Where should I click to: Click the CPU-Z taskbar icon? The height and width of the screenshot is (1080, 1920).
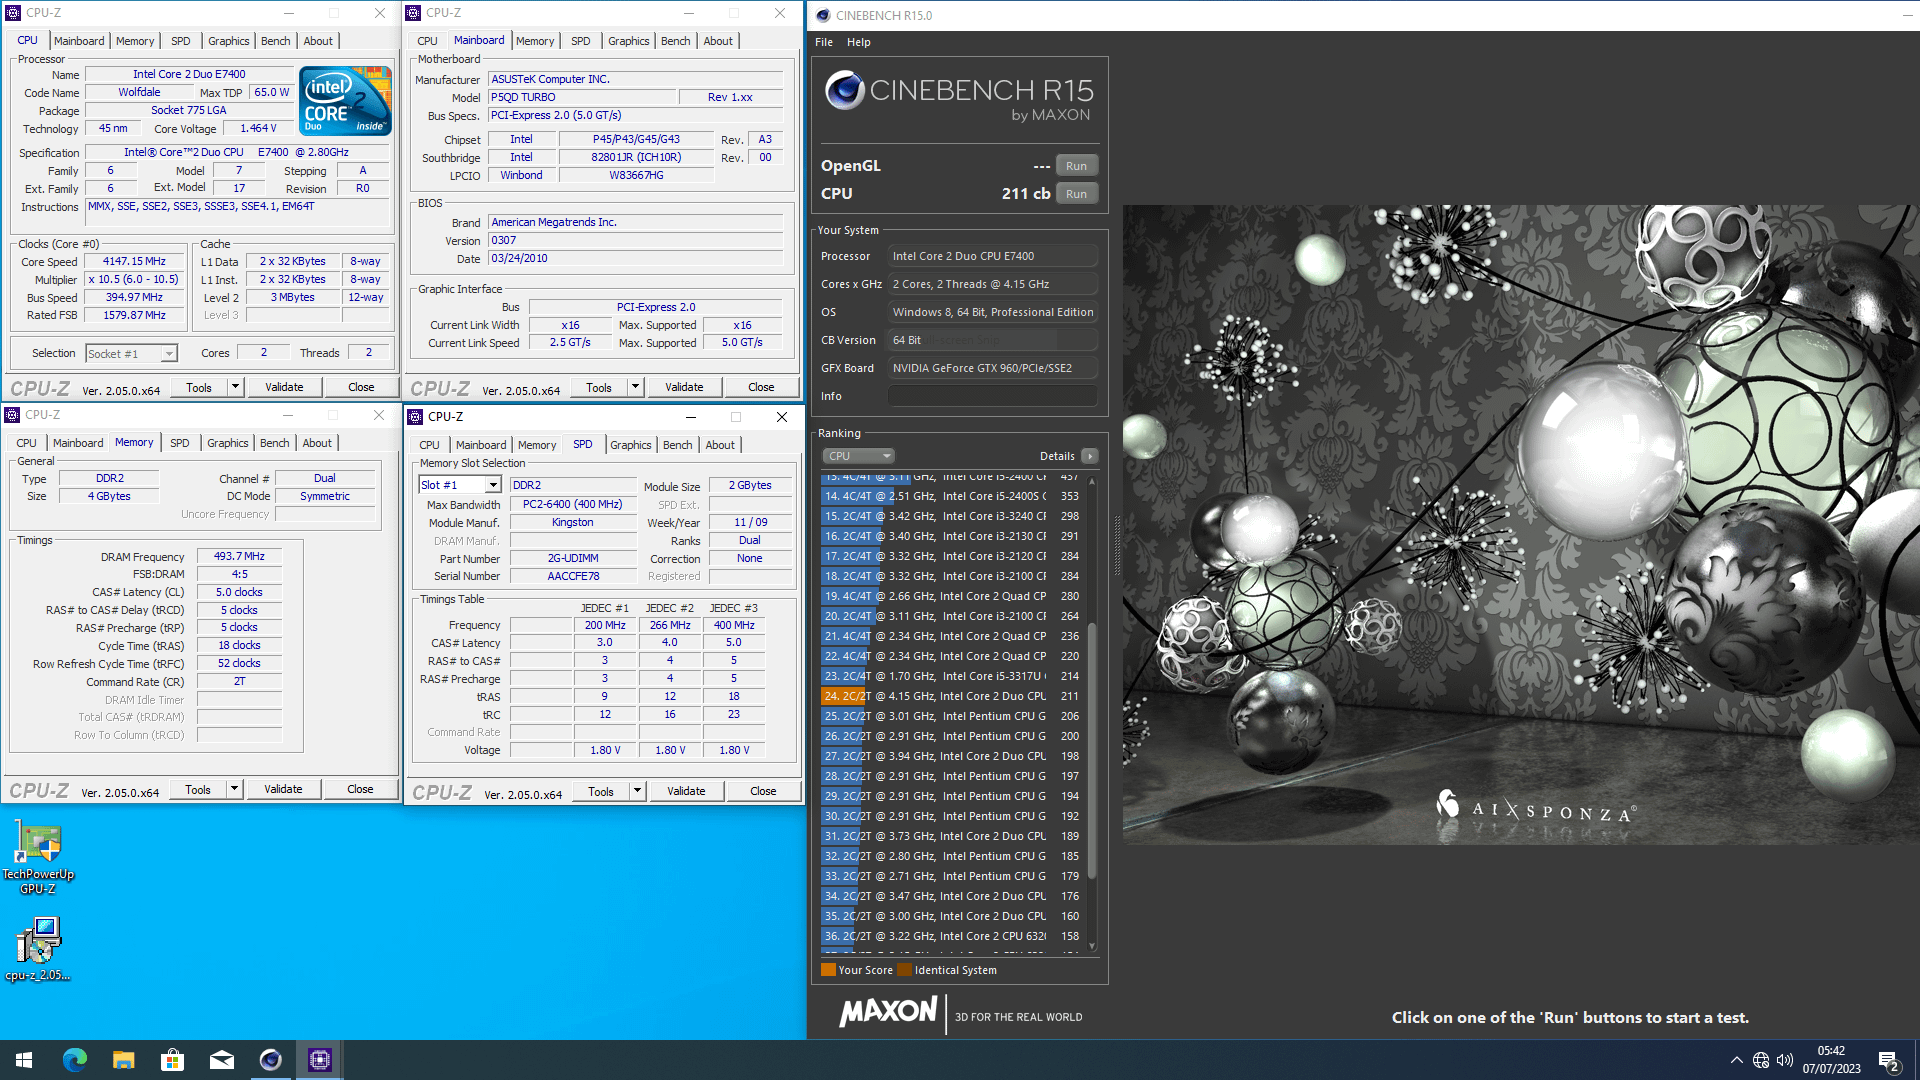319,1060
